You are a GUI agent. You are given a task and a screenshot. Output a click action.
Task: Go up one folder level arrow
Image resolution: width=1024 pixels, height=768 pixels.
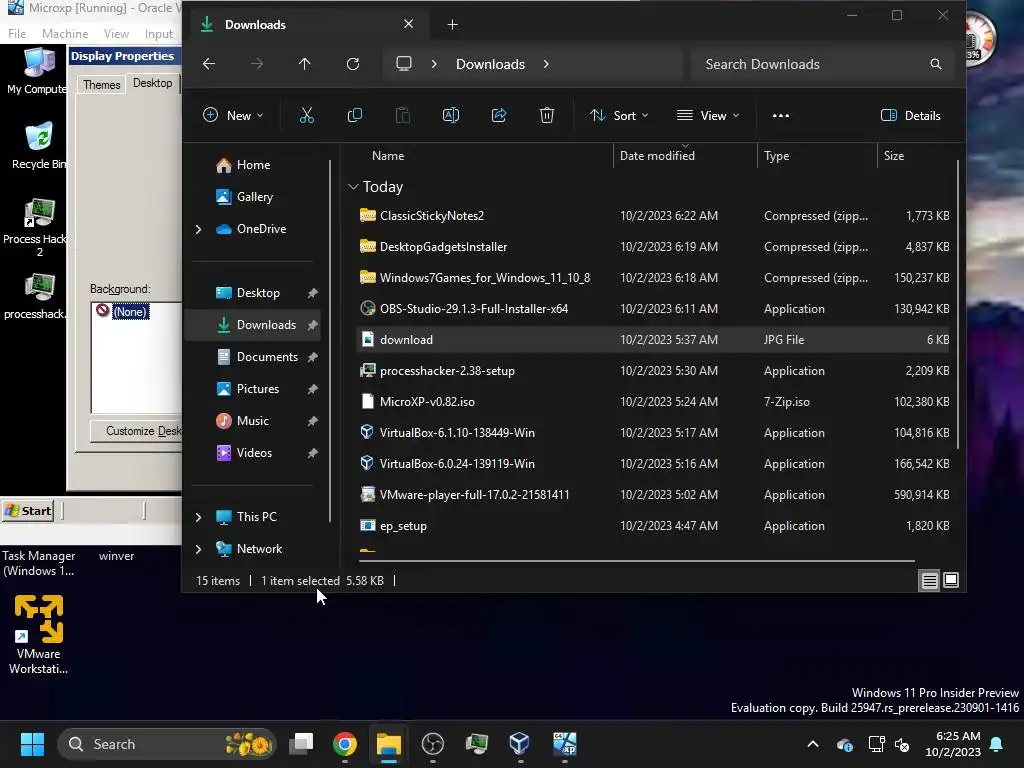click(304, 64)
